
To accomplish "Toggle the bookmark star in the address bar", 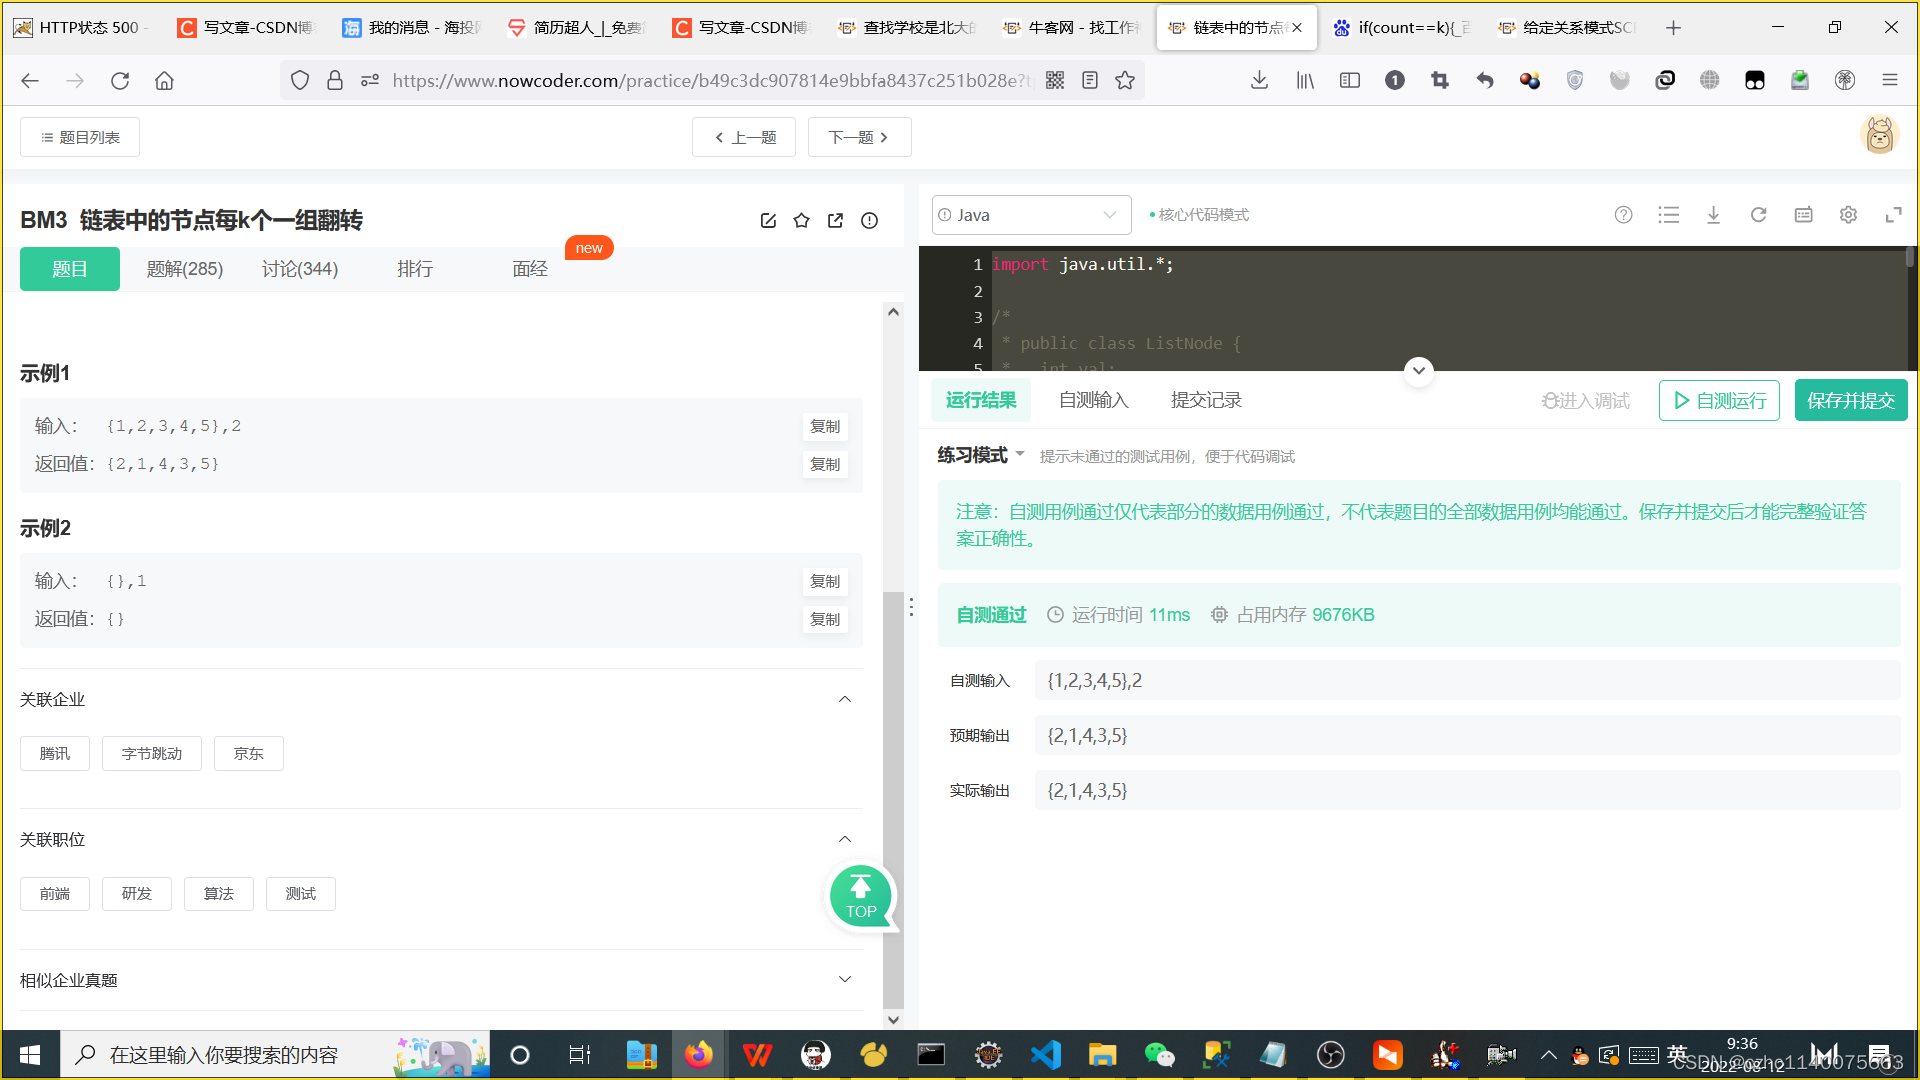I will pyautogui.click(x=1125, y=80).
